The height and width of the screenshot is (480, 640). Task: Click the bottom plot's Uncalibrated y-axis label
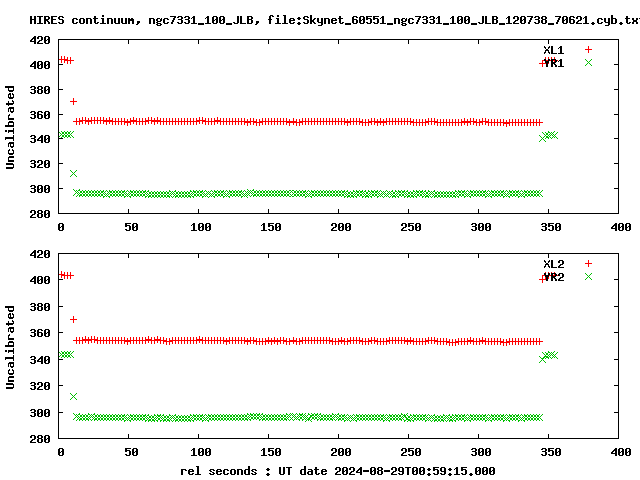[10, 347]
